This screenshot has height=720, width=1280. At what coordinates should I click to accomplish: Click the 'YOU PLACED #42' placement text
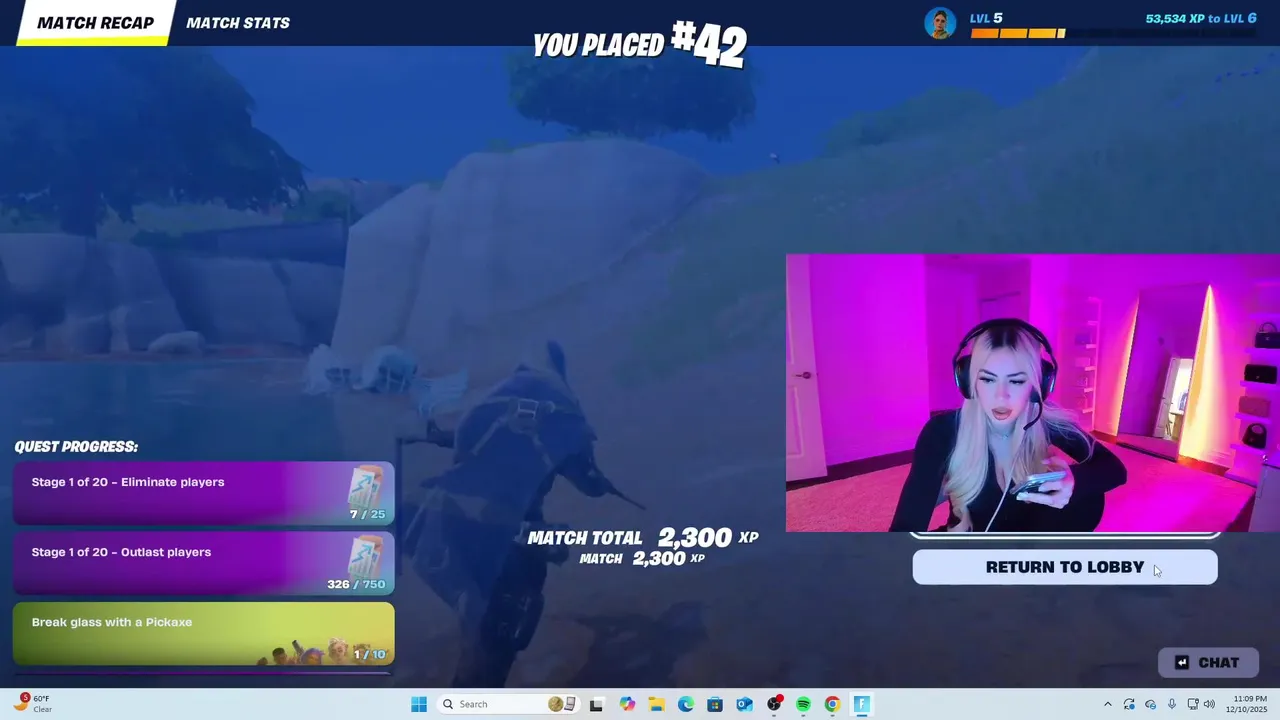640,44
